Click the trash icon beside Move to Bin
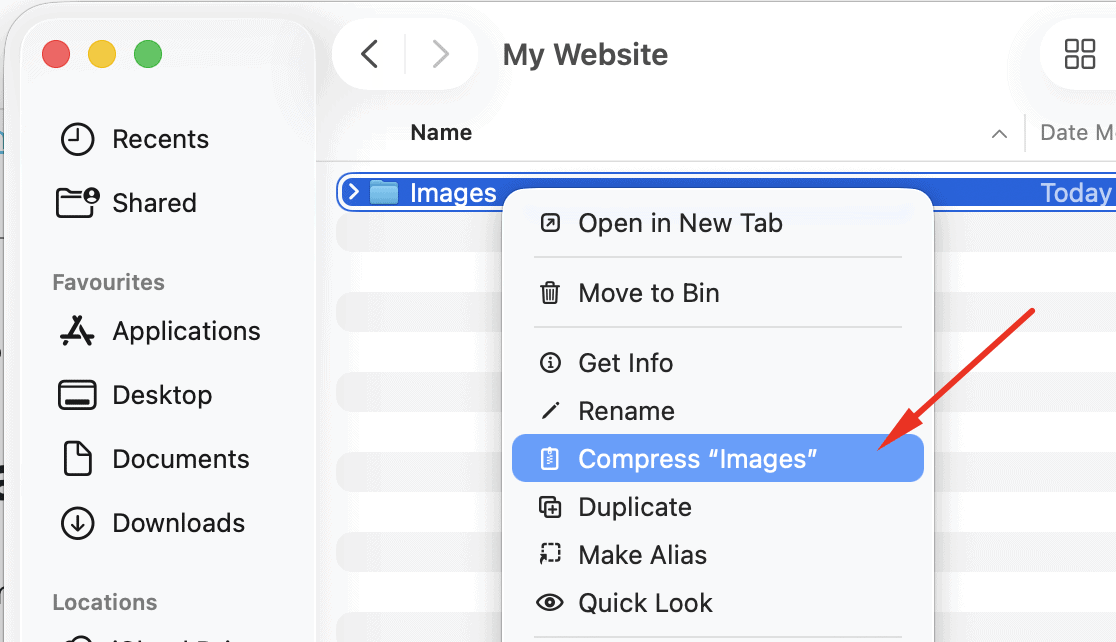 coord(550,293)
